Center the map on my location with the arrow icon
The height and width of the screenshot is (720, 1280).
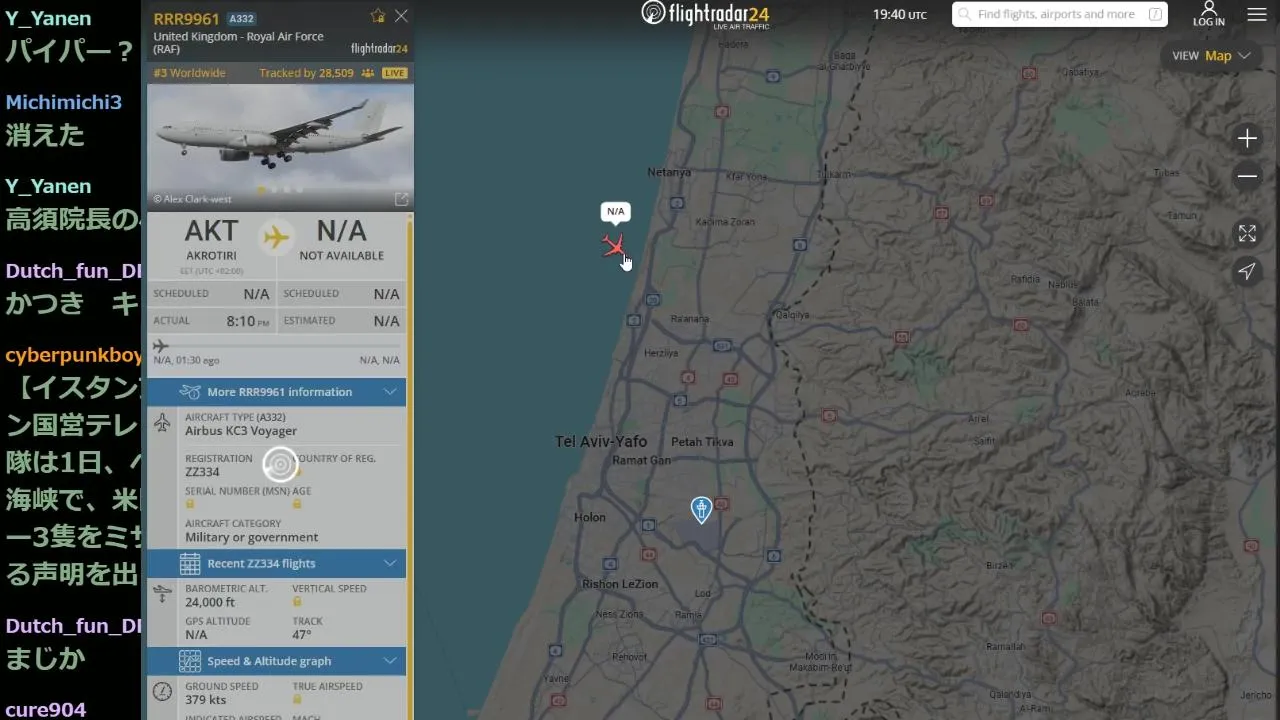coord(1247,271)
